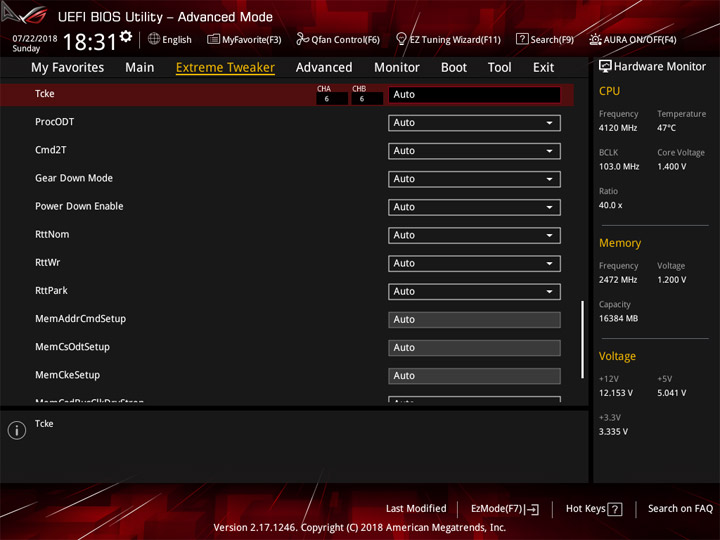The height and width of the screenshot is (540, 720).
Task: Click the Tcke Auto input field
Action: tap(474, 95)
